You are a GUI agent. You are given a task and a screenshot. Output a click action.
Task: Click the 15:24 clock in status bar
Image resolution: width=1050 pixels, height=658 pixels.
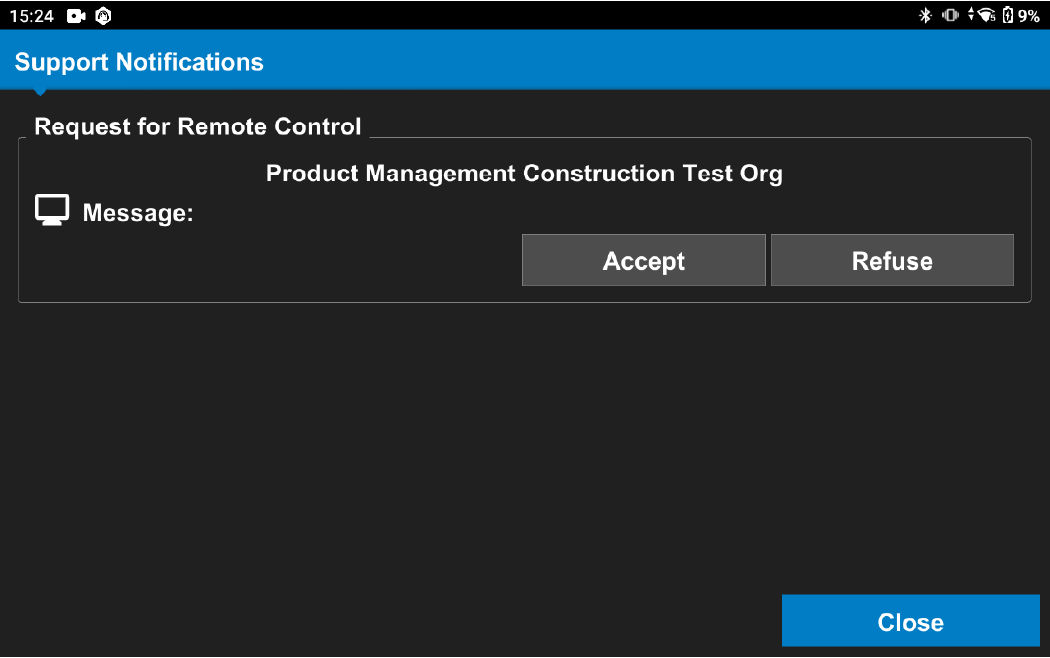coord(31,15)
